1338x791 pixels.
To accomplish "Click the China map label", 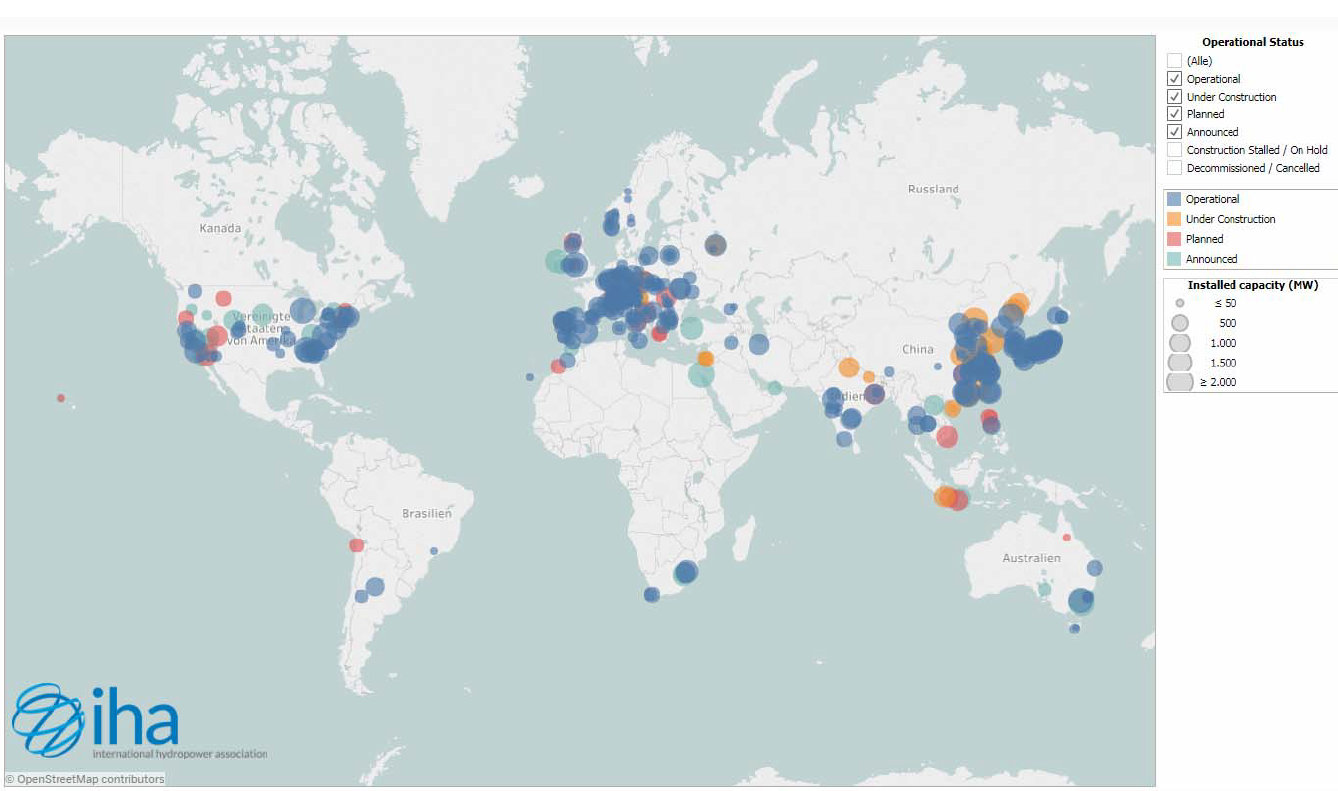I will tap(917, 349).
